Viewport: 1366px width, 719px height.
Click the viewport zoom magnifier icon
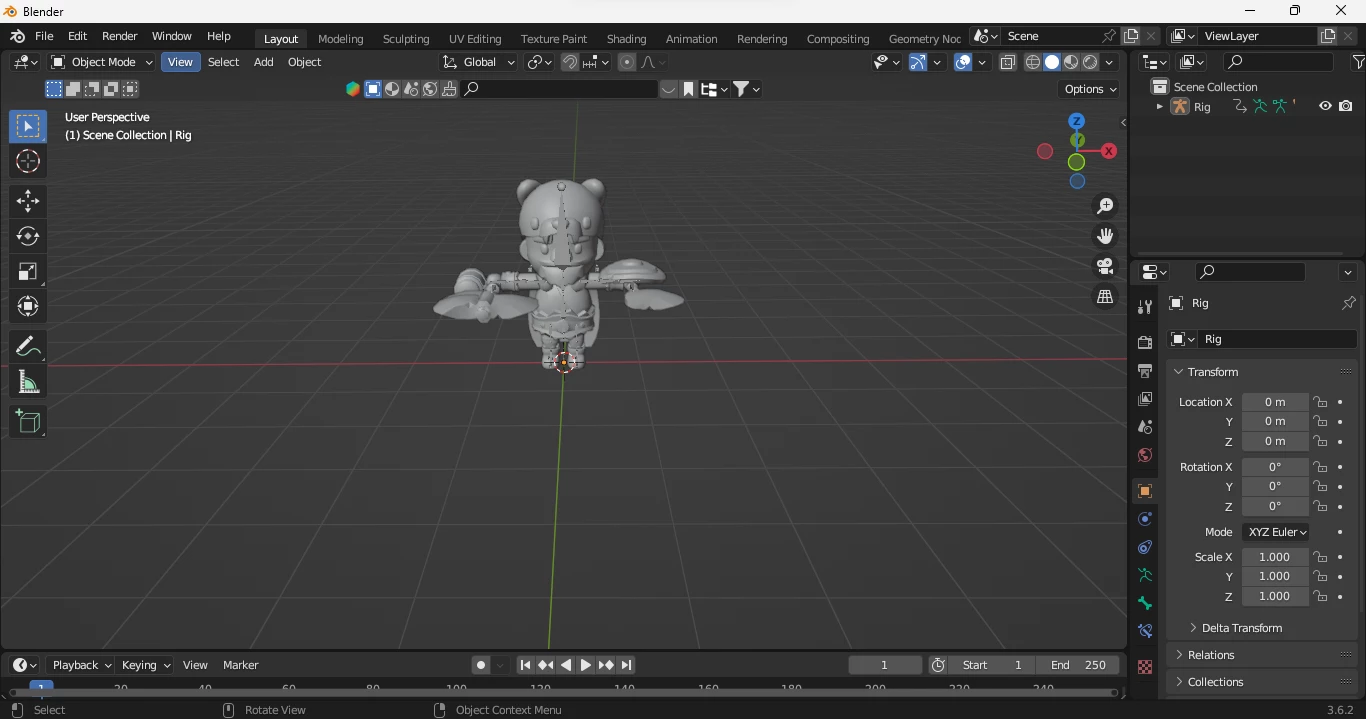(1105, 206)
